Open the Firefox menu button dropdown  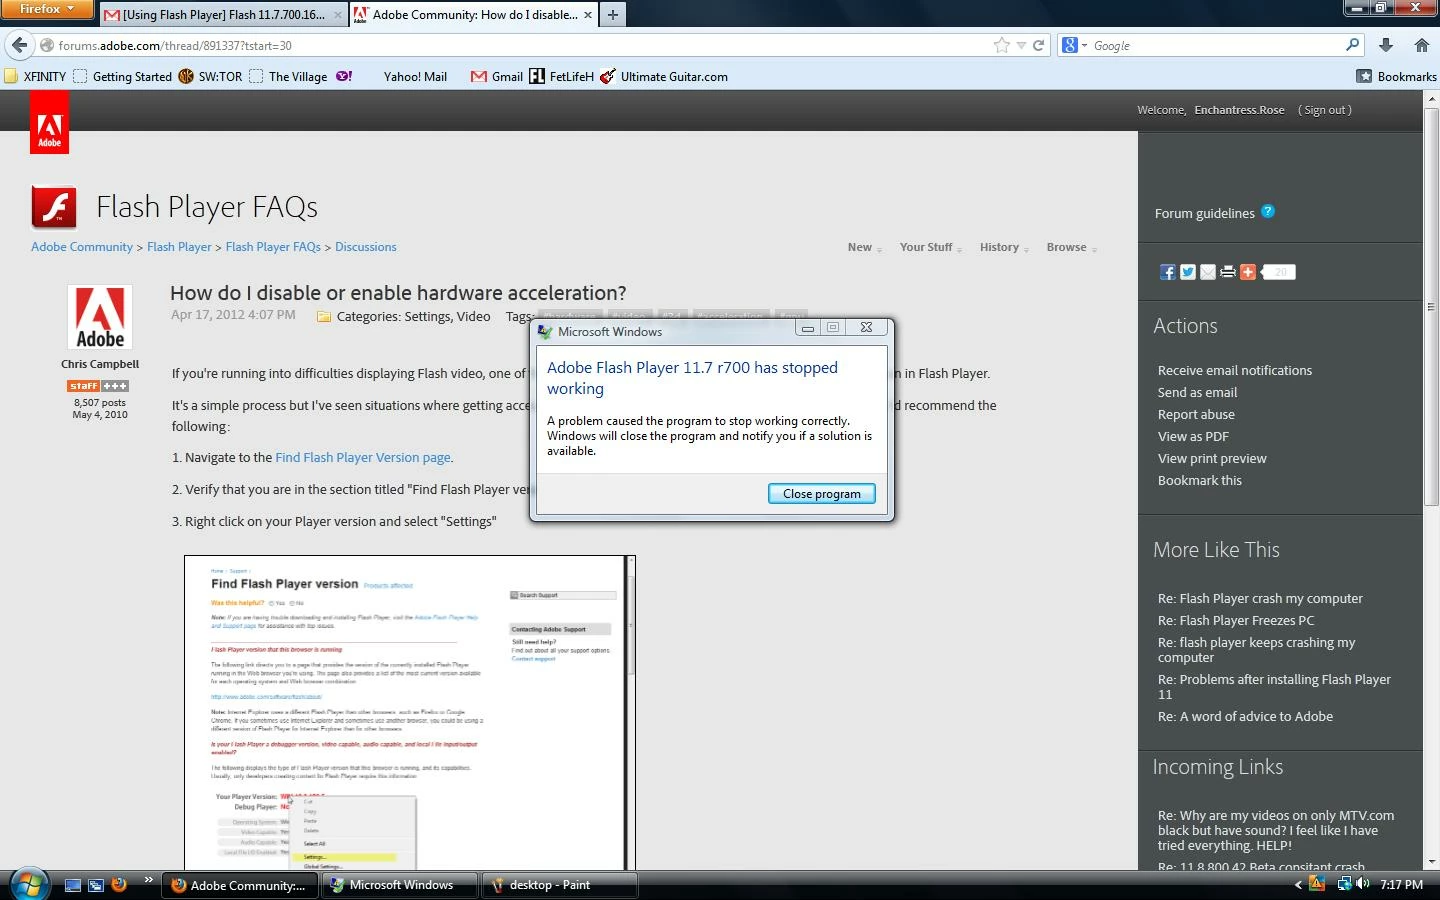click(x=47, y=9)
